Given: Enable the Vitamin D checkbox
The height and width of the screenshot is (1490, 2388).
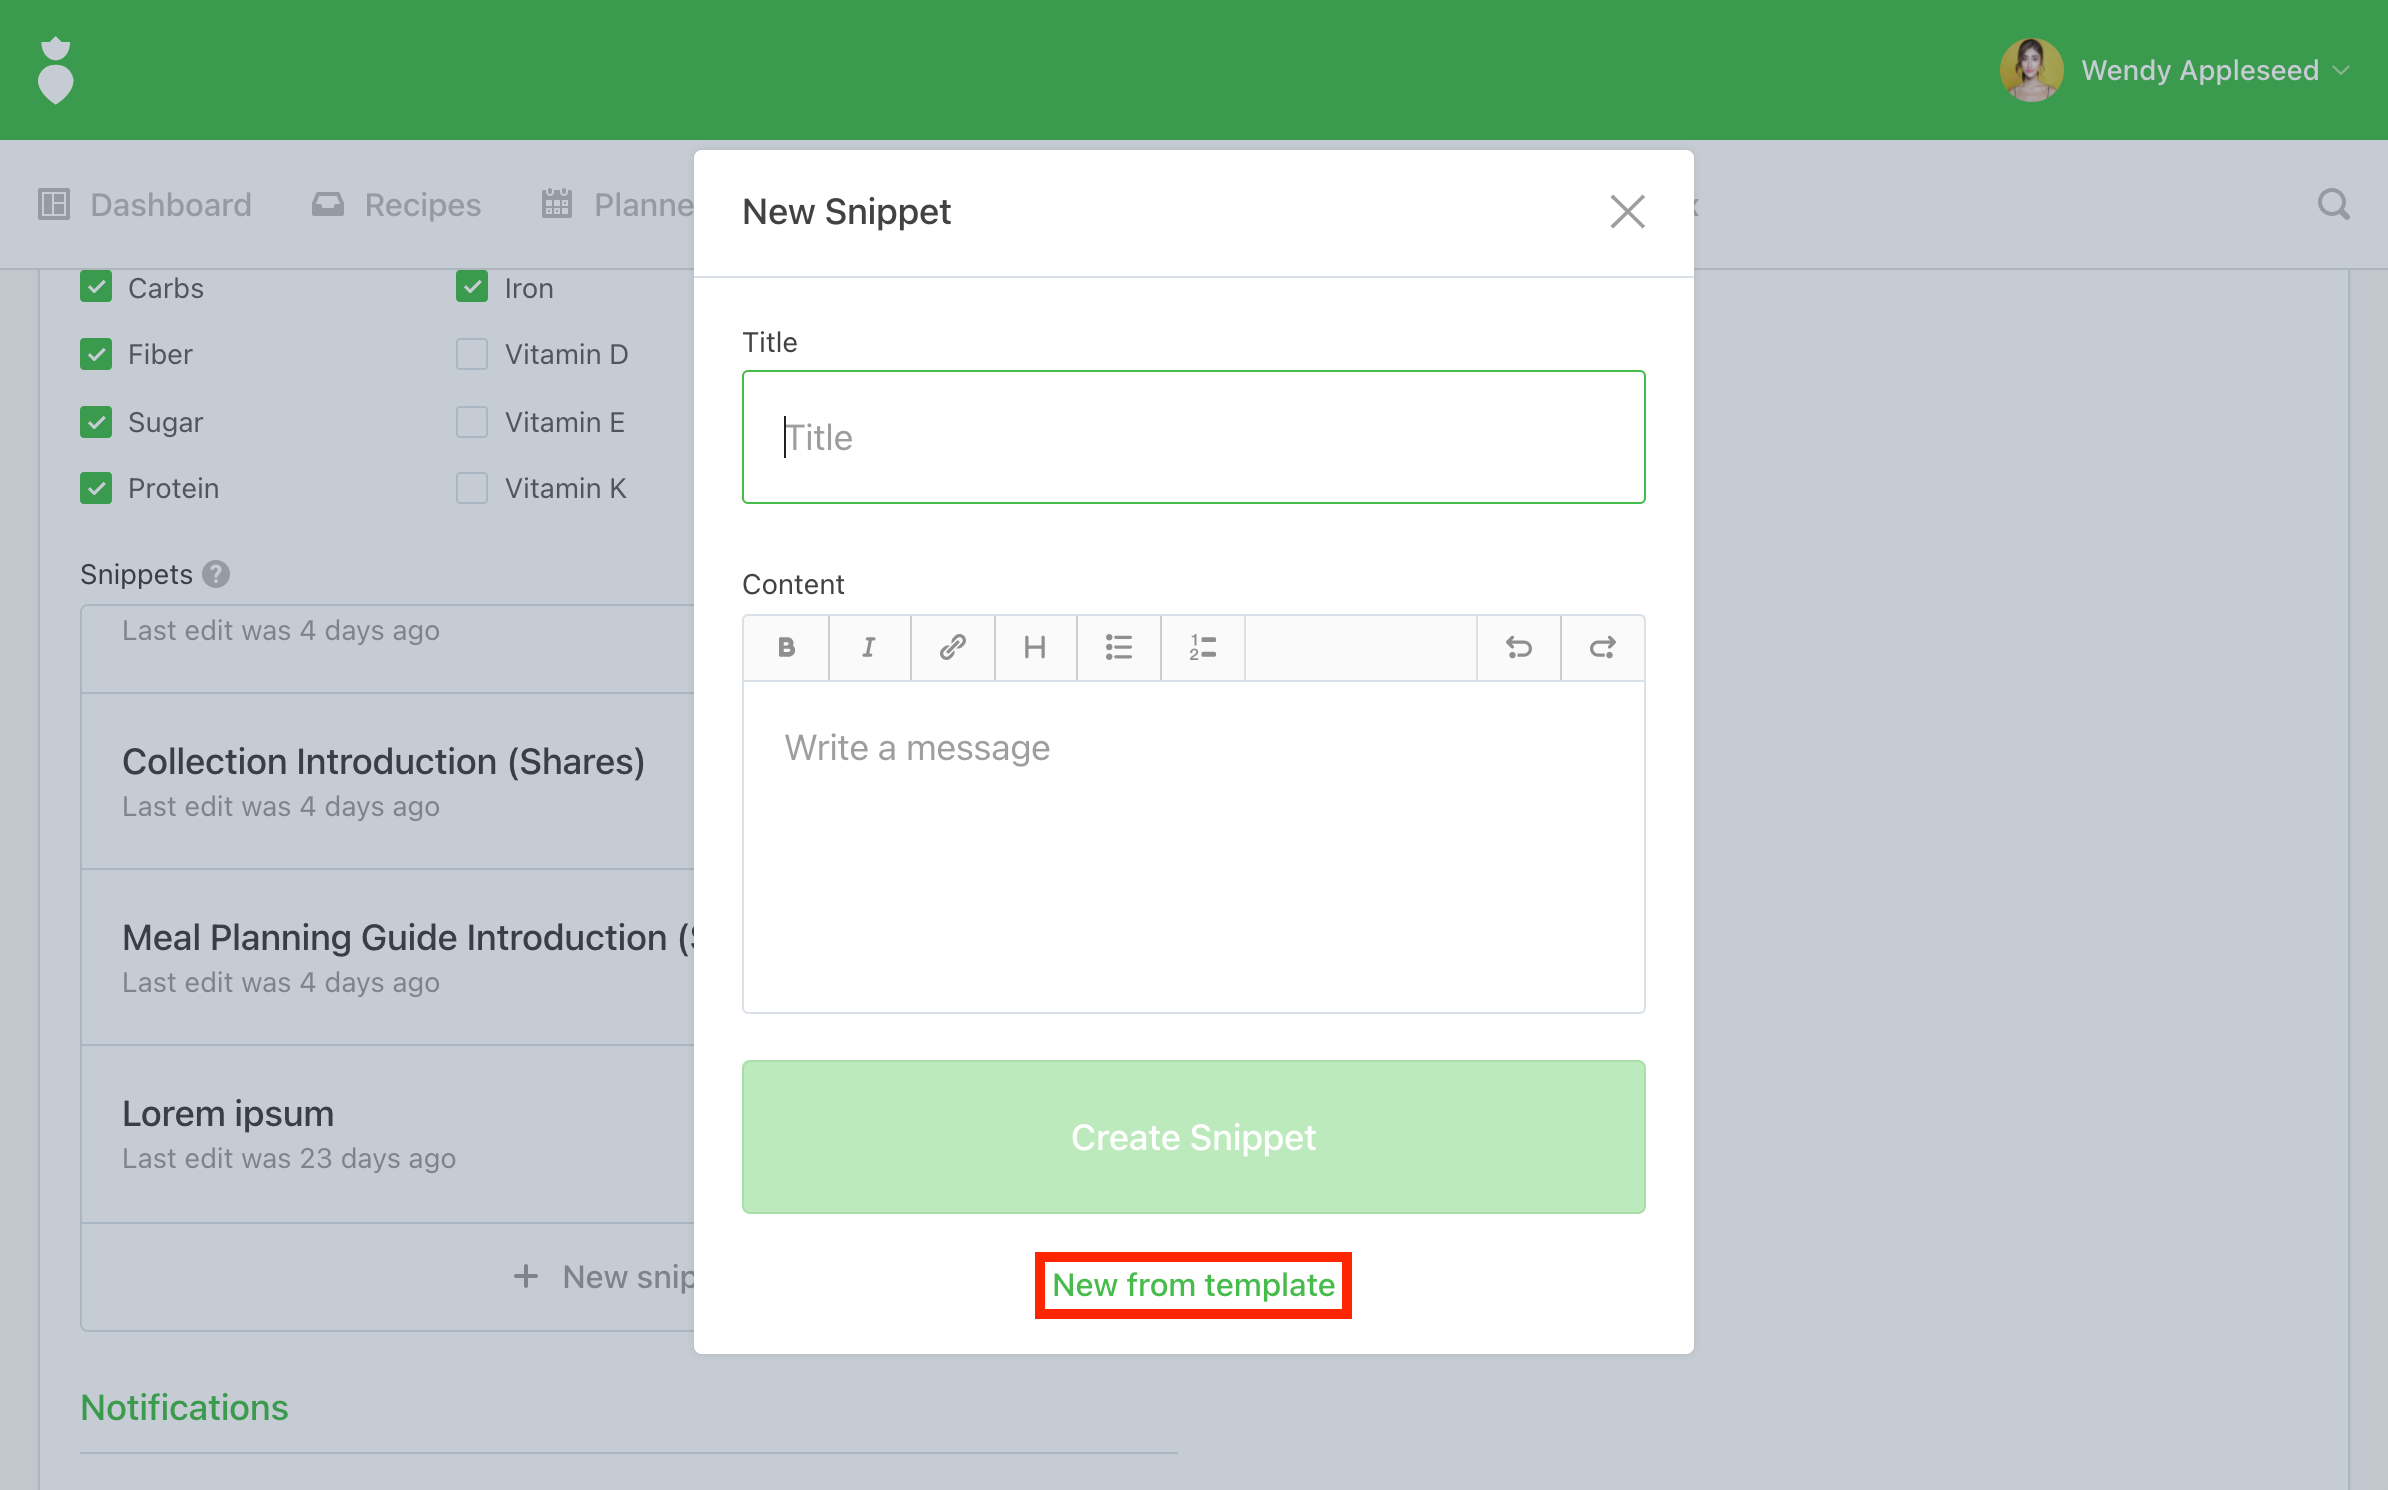Looking at the screenshot, I should (x=472, y=354).
